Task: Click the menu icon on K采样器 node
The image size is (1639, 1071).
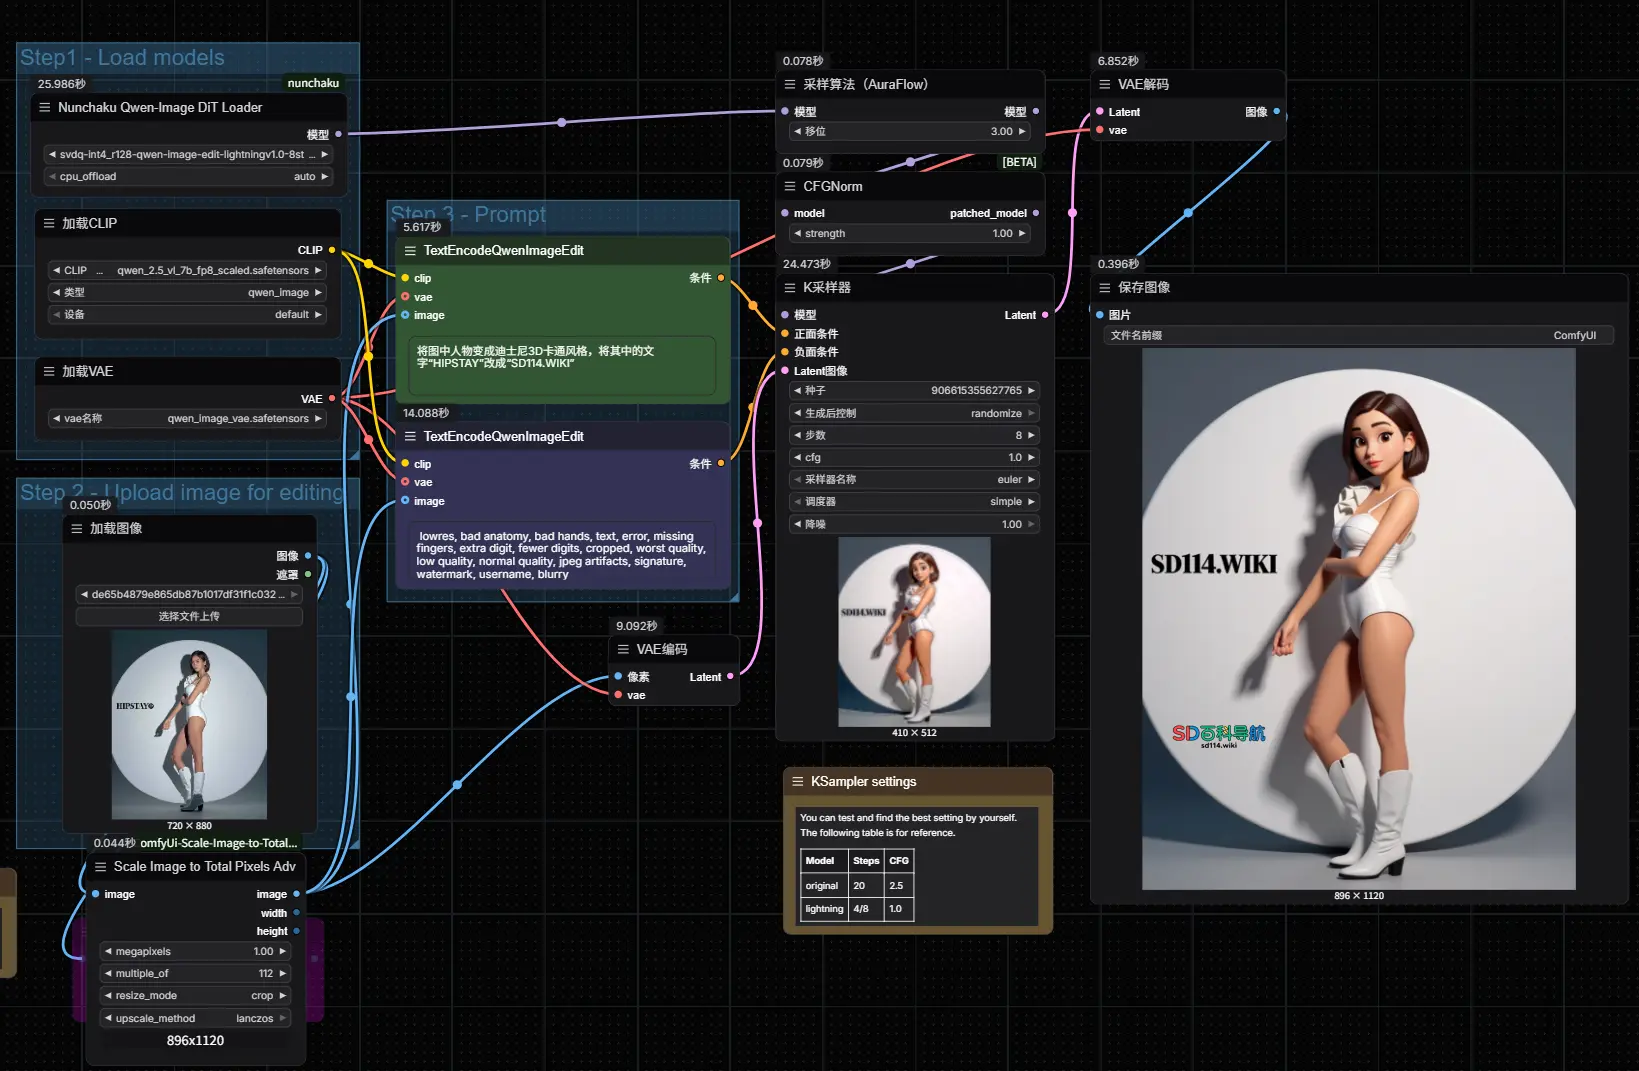Action: tap(790, 287)
